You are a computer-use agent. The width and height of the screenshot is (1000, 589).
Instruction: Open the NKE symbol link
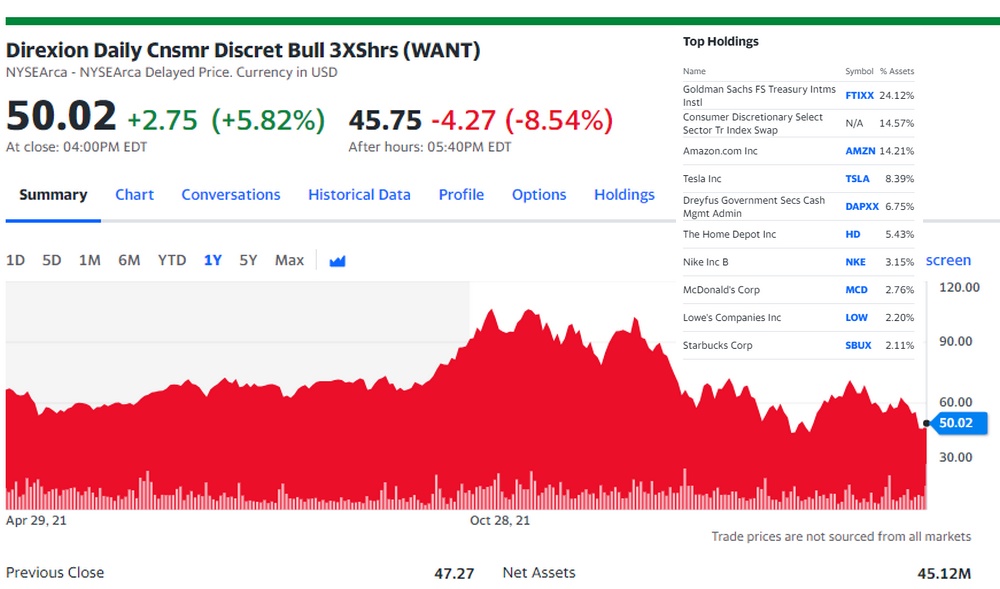pos(855,262)
